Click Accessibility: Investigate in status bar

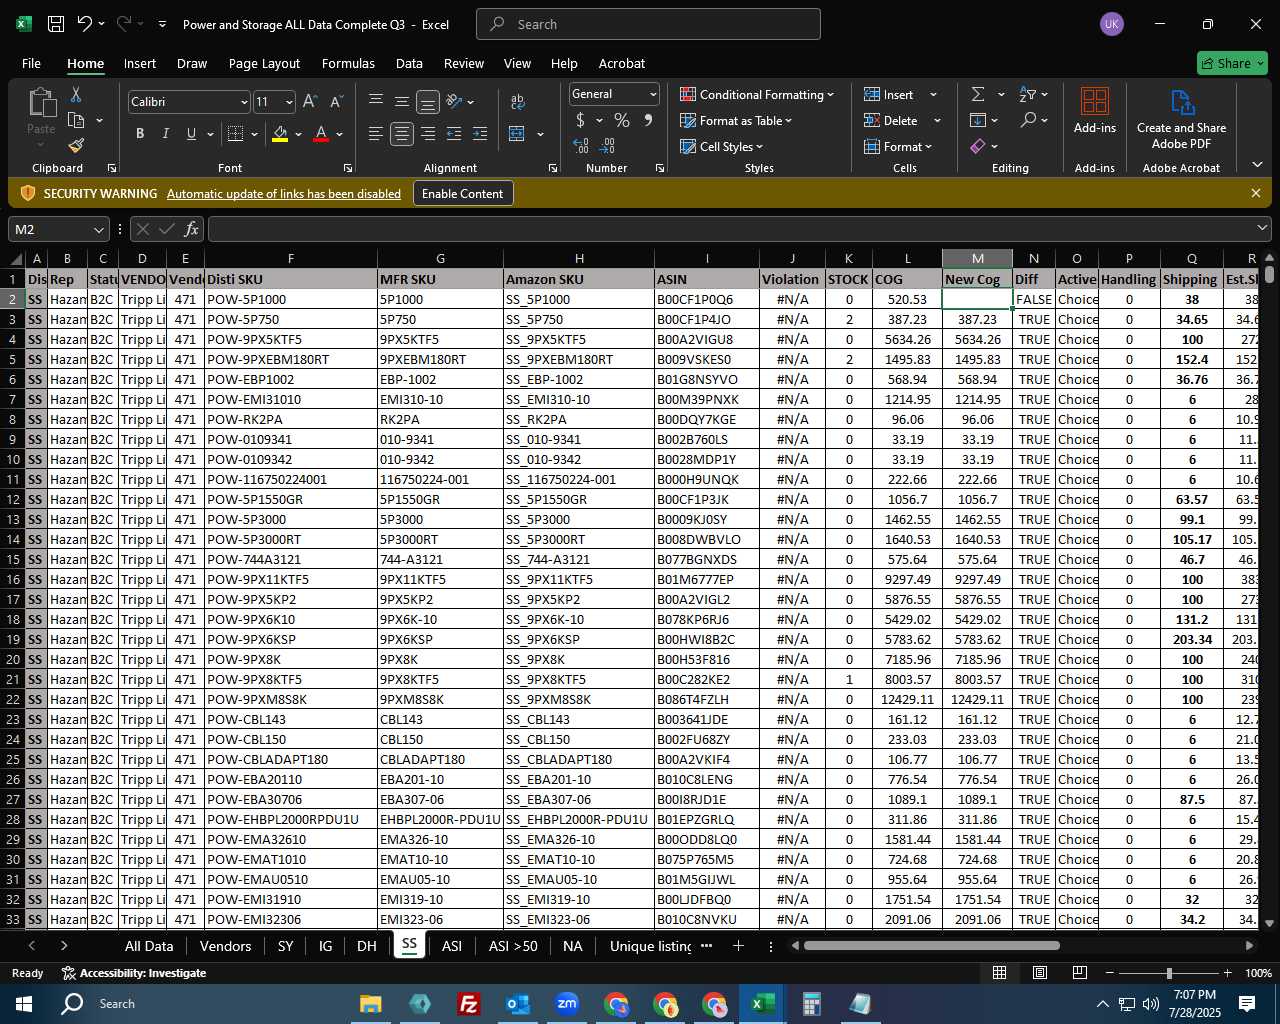(x=134, y=973)
